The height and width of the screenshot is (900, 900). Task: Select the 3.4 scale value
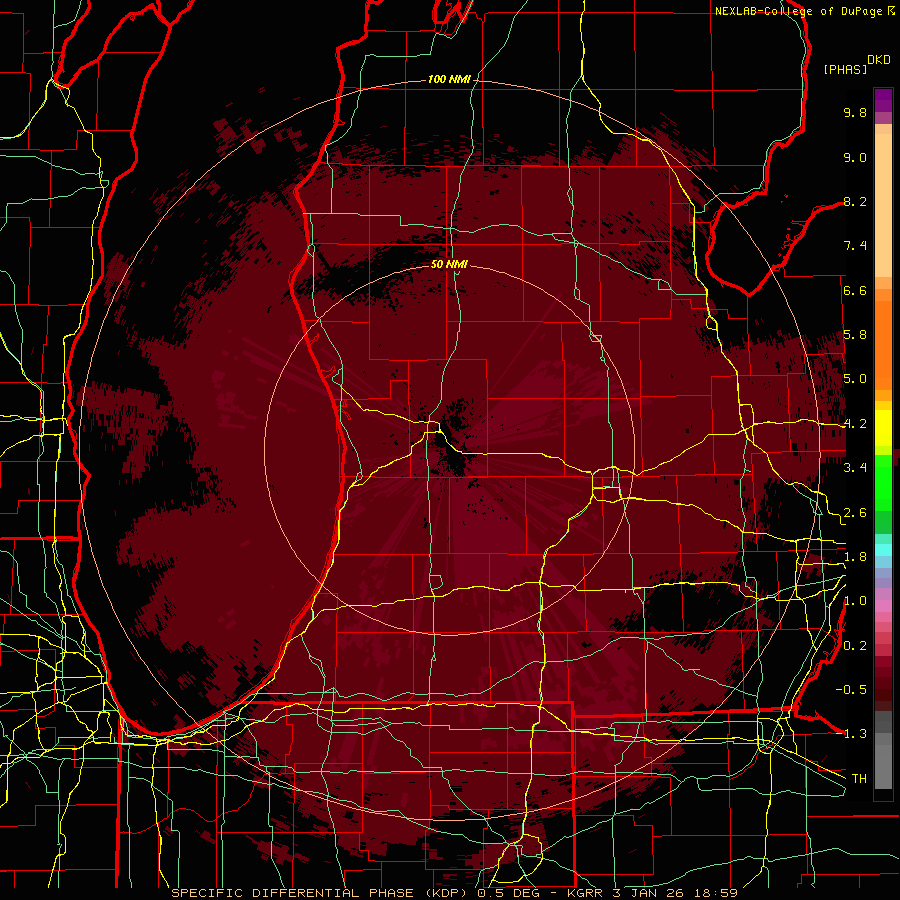tap(855, 468)
